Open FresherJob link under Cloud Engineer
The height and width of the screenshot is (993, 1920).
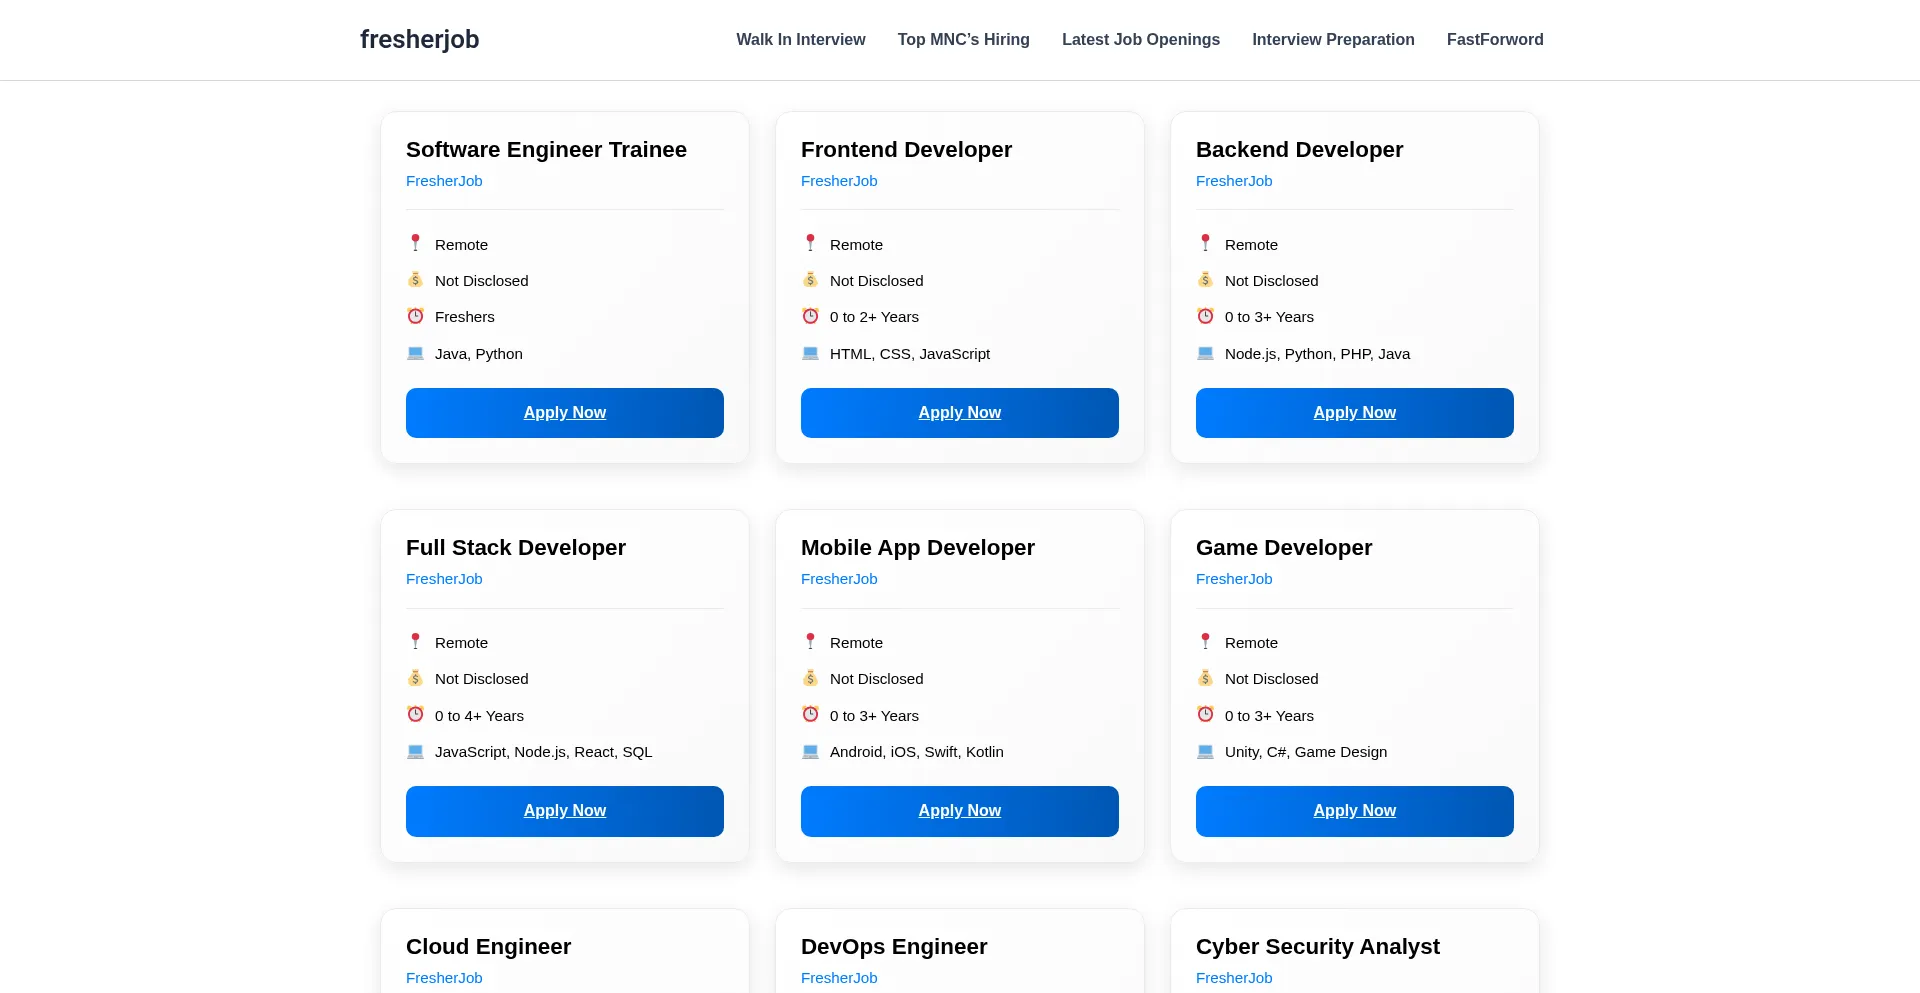444,978
